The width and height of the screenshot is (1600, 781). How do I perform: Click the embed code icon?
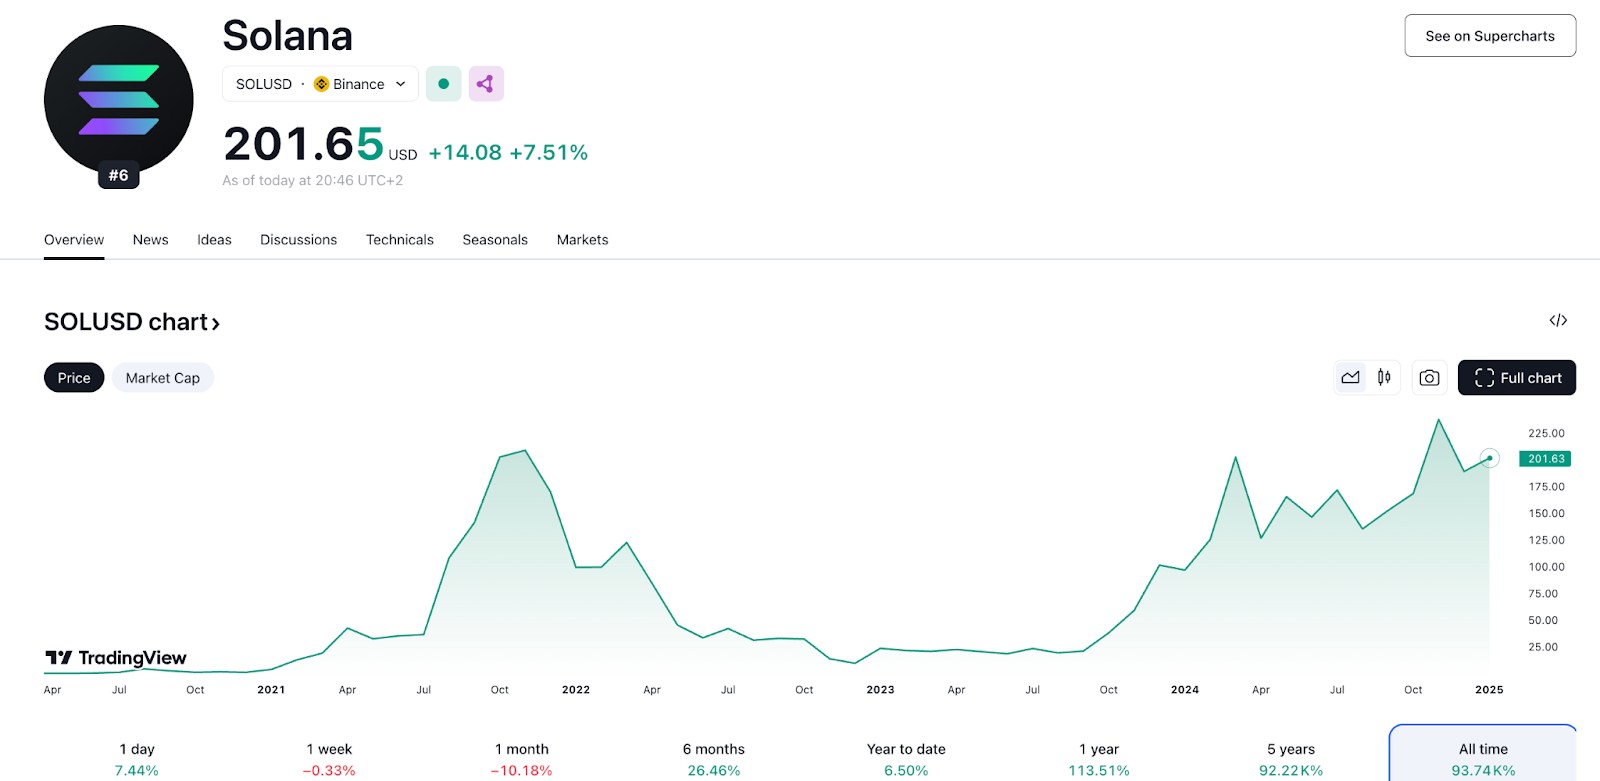click(1558, 320)
